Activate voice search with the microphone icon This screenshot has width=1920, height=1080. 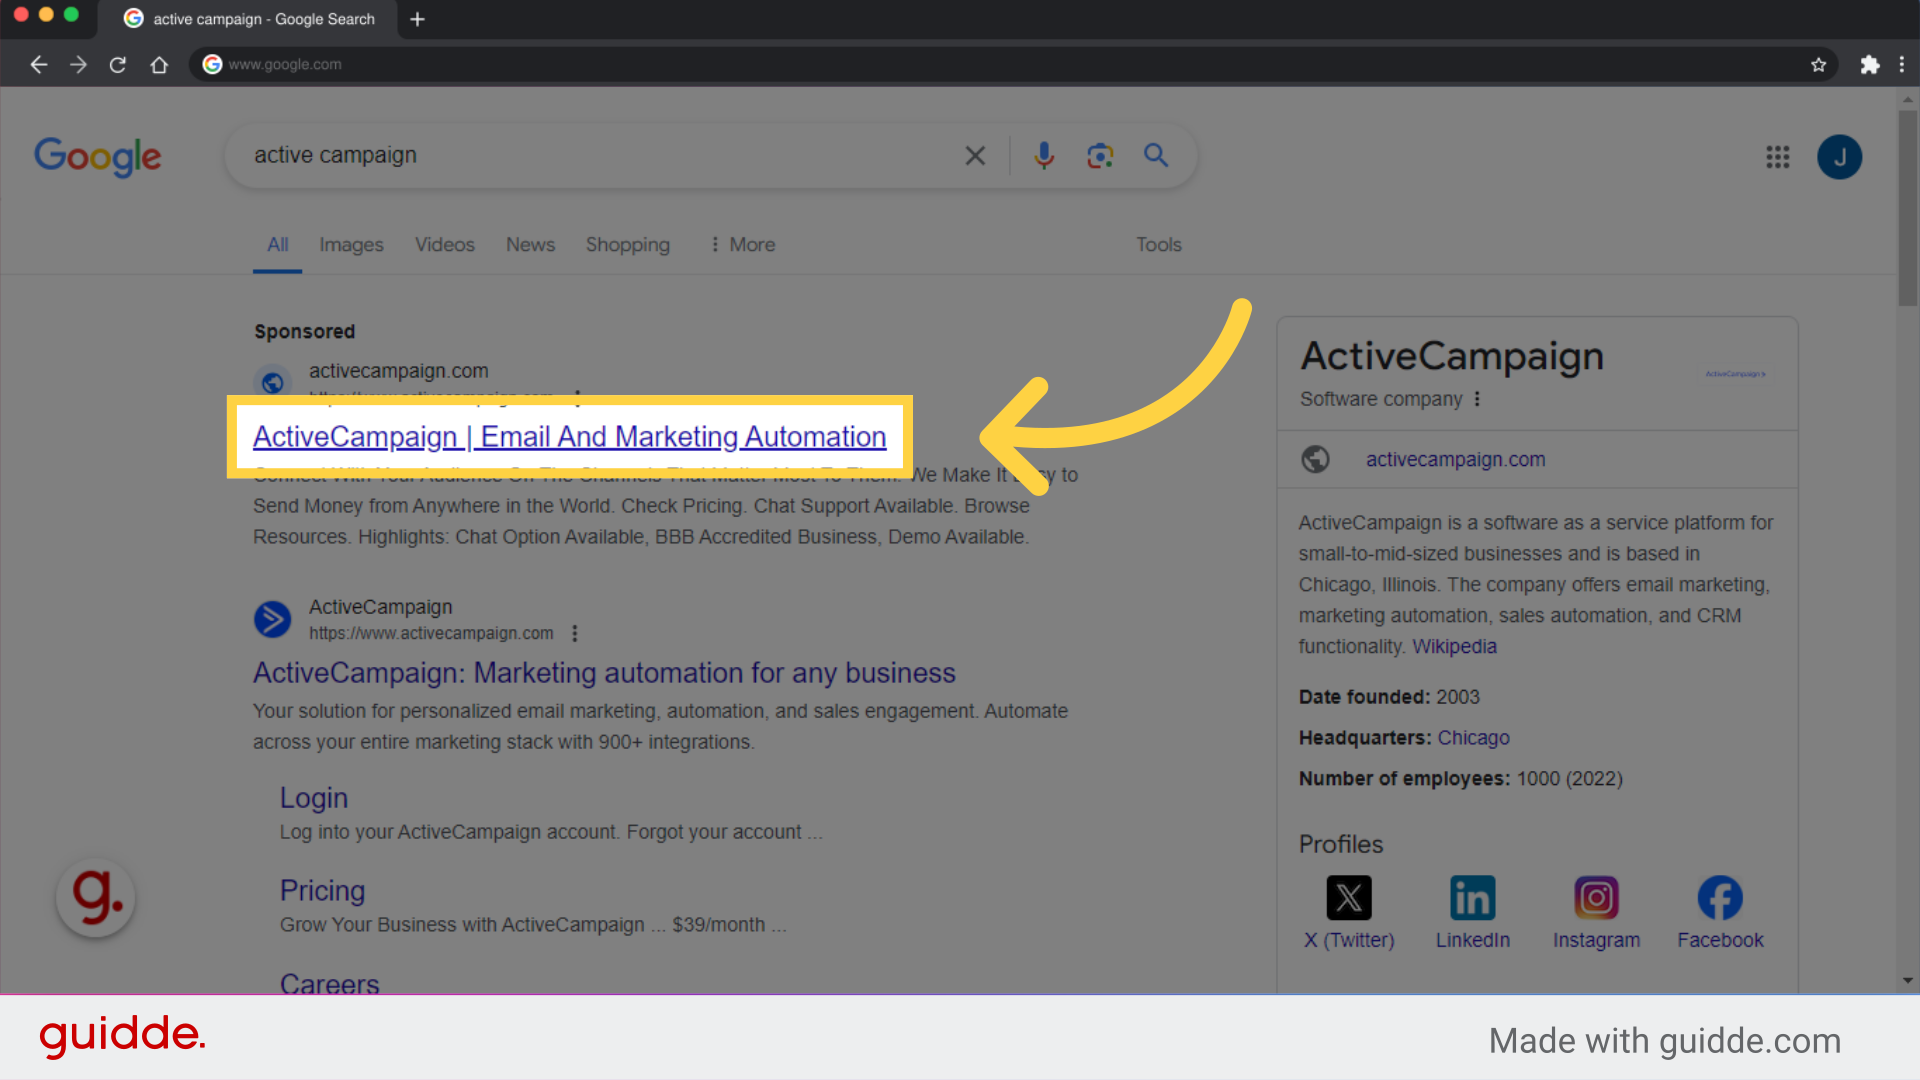pyautogui.click(x=1044, y=155)
